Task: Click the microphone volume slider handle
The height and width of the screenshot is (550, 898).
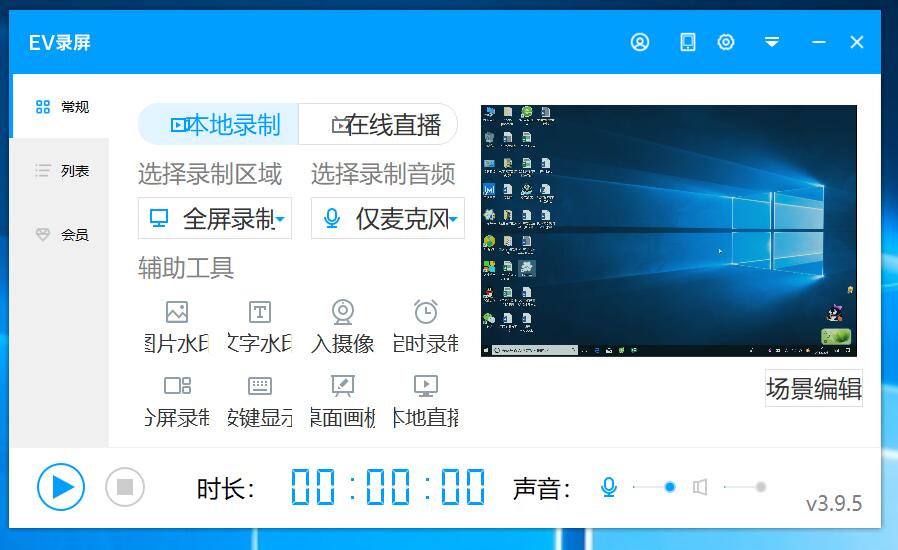Action: [670, 487]
